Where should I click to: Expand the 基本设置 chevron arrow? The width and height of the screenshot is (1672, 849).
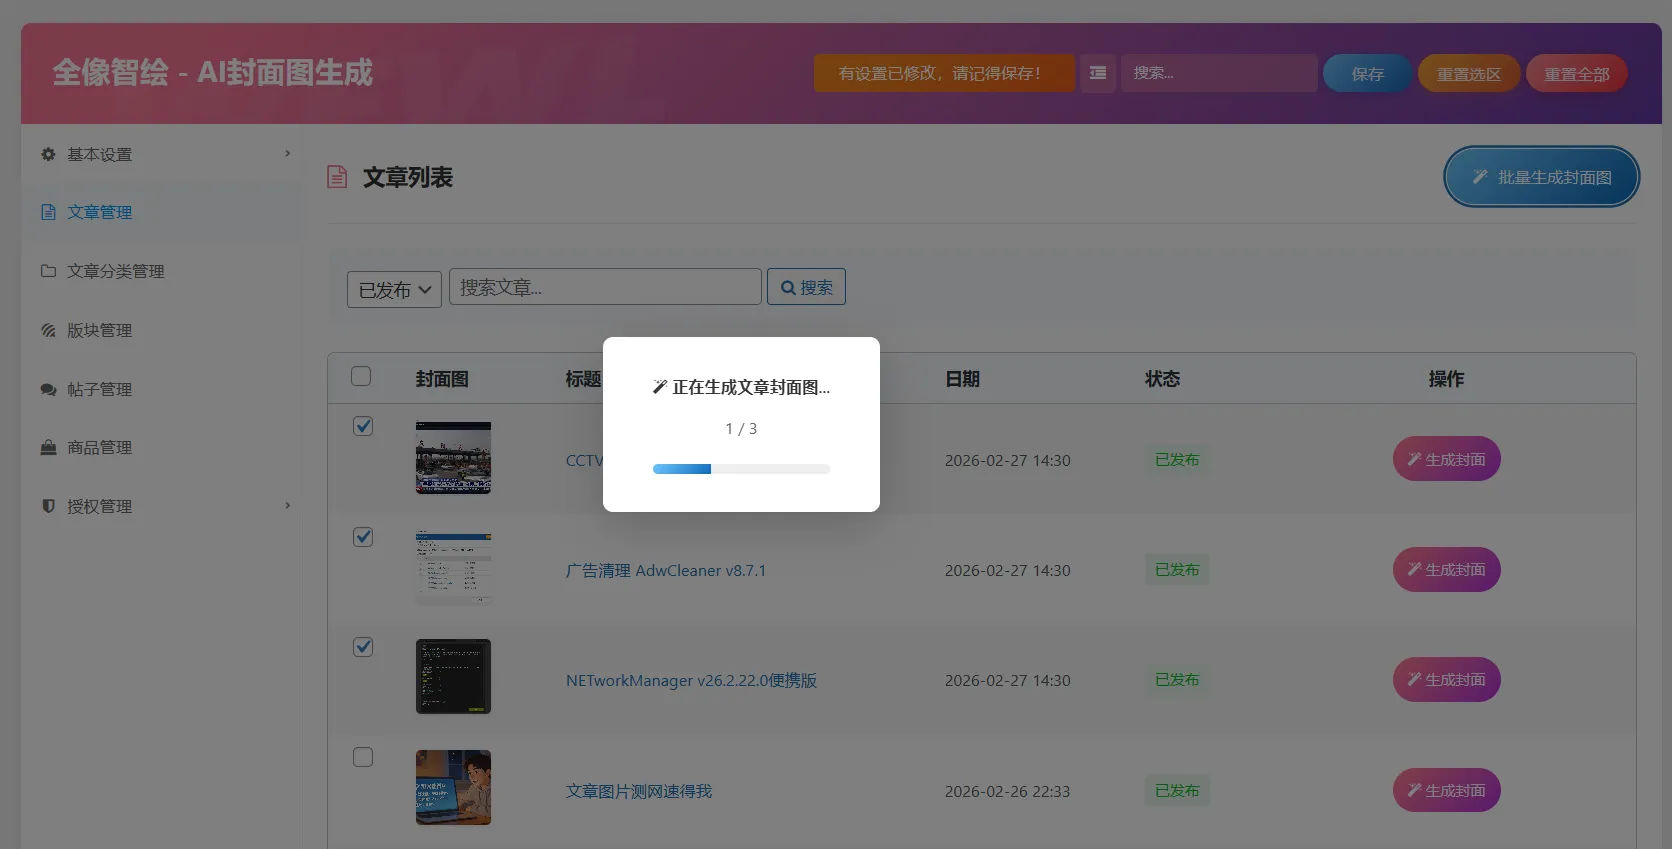click(x=287, y=153)
